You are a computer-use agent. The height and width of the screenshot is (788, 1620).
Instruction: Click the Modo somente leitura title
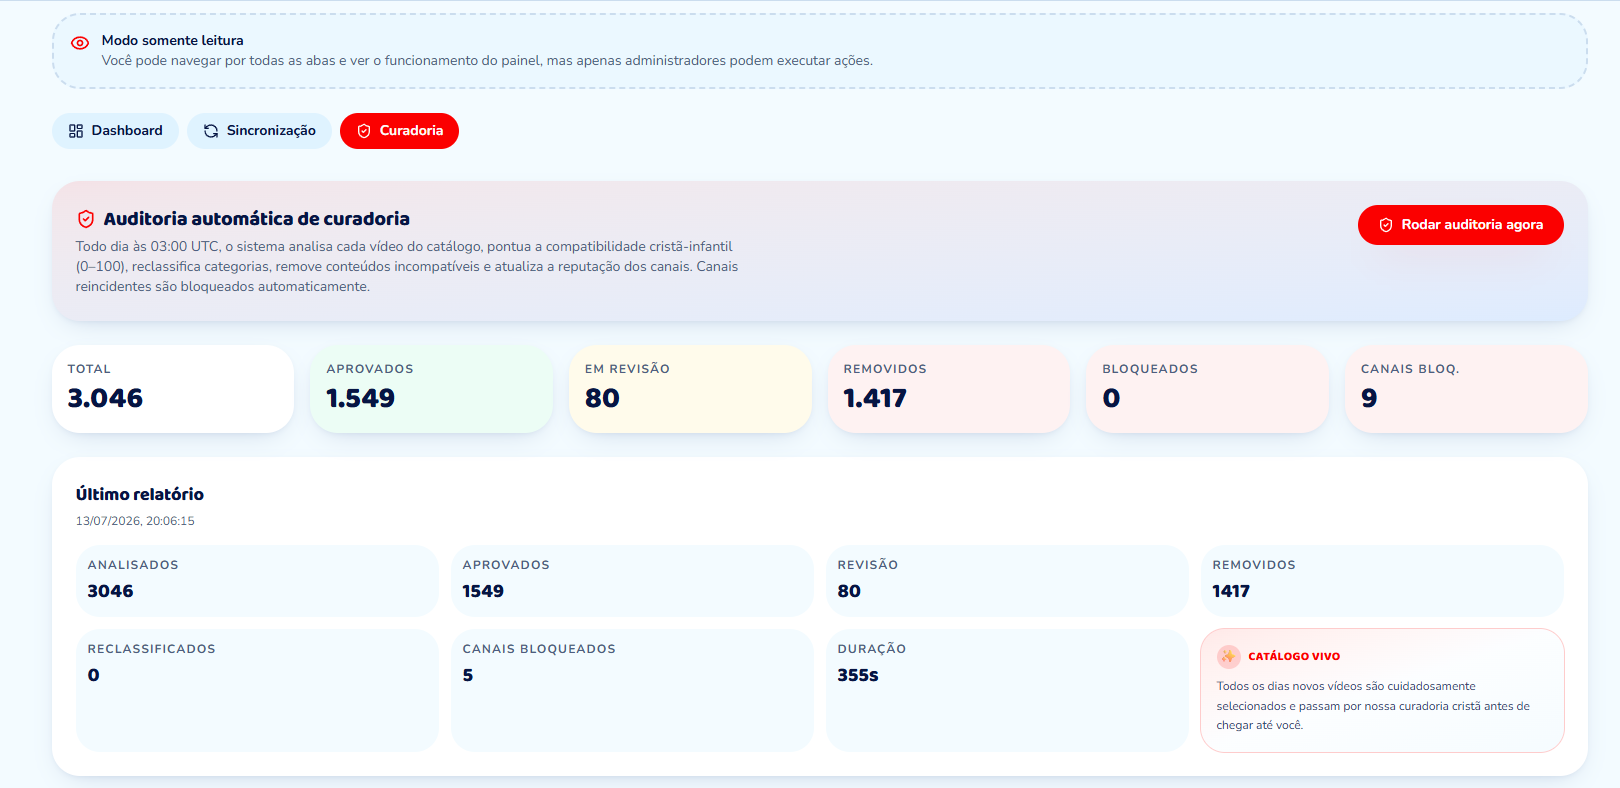click(x=172, y=40)
